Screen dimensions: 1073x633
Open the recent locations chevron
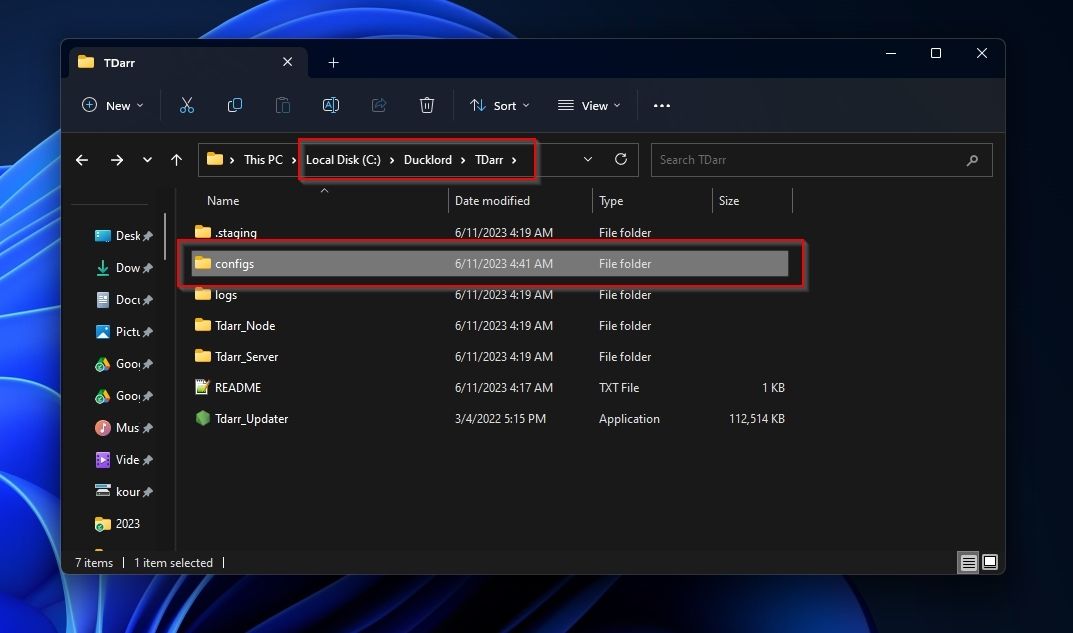(147, 160)
